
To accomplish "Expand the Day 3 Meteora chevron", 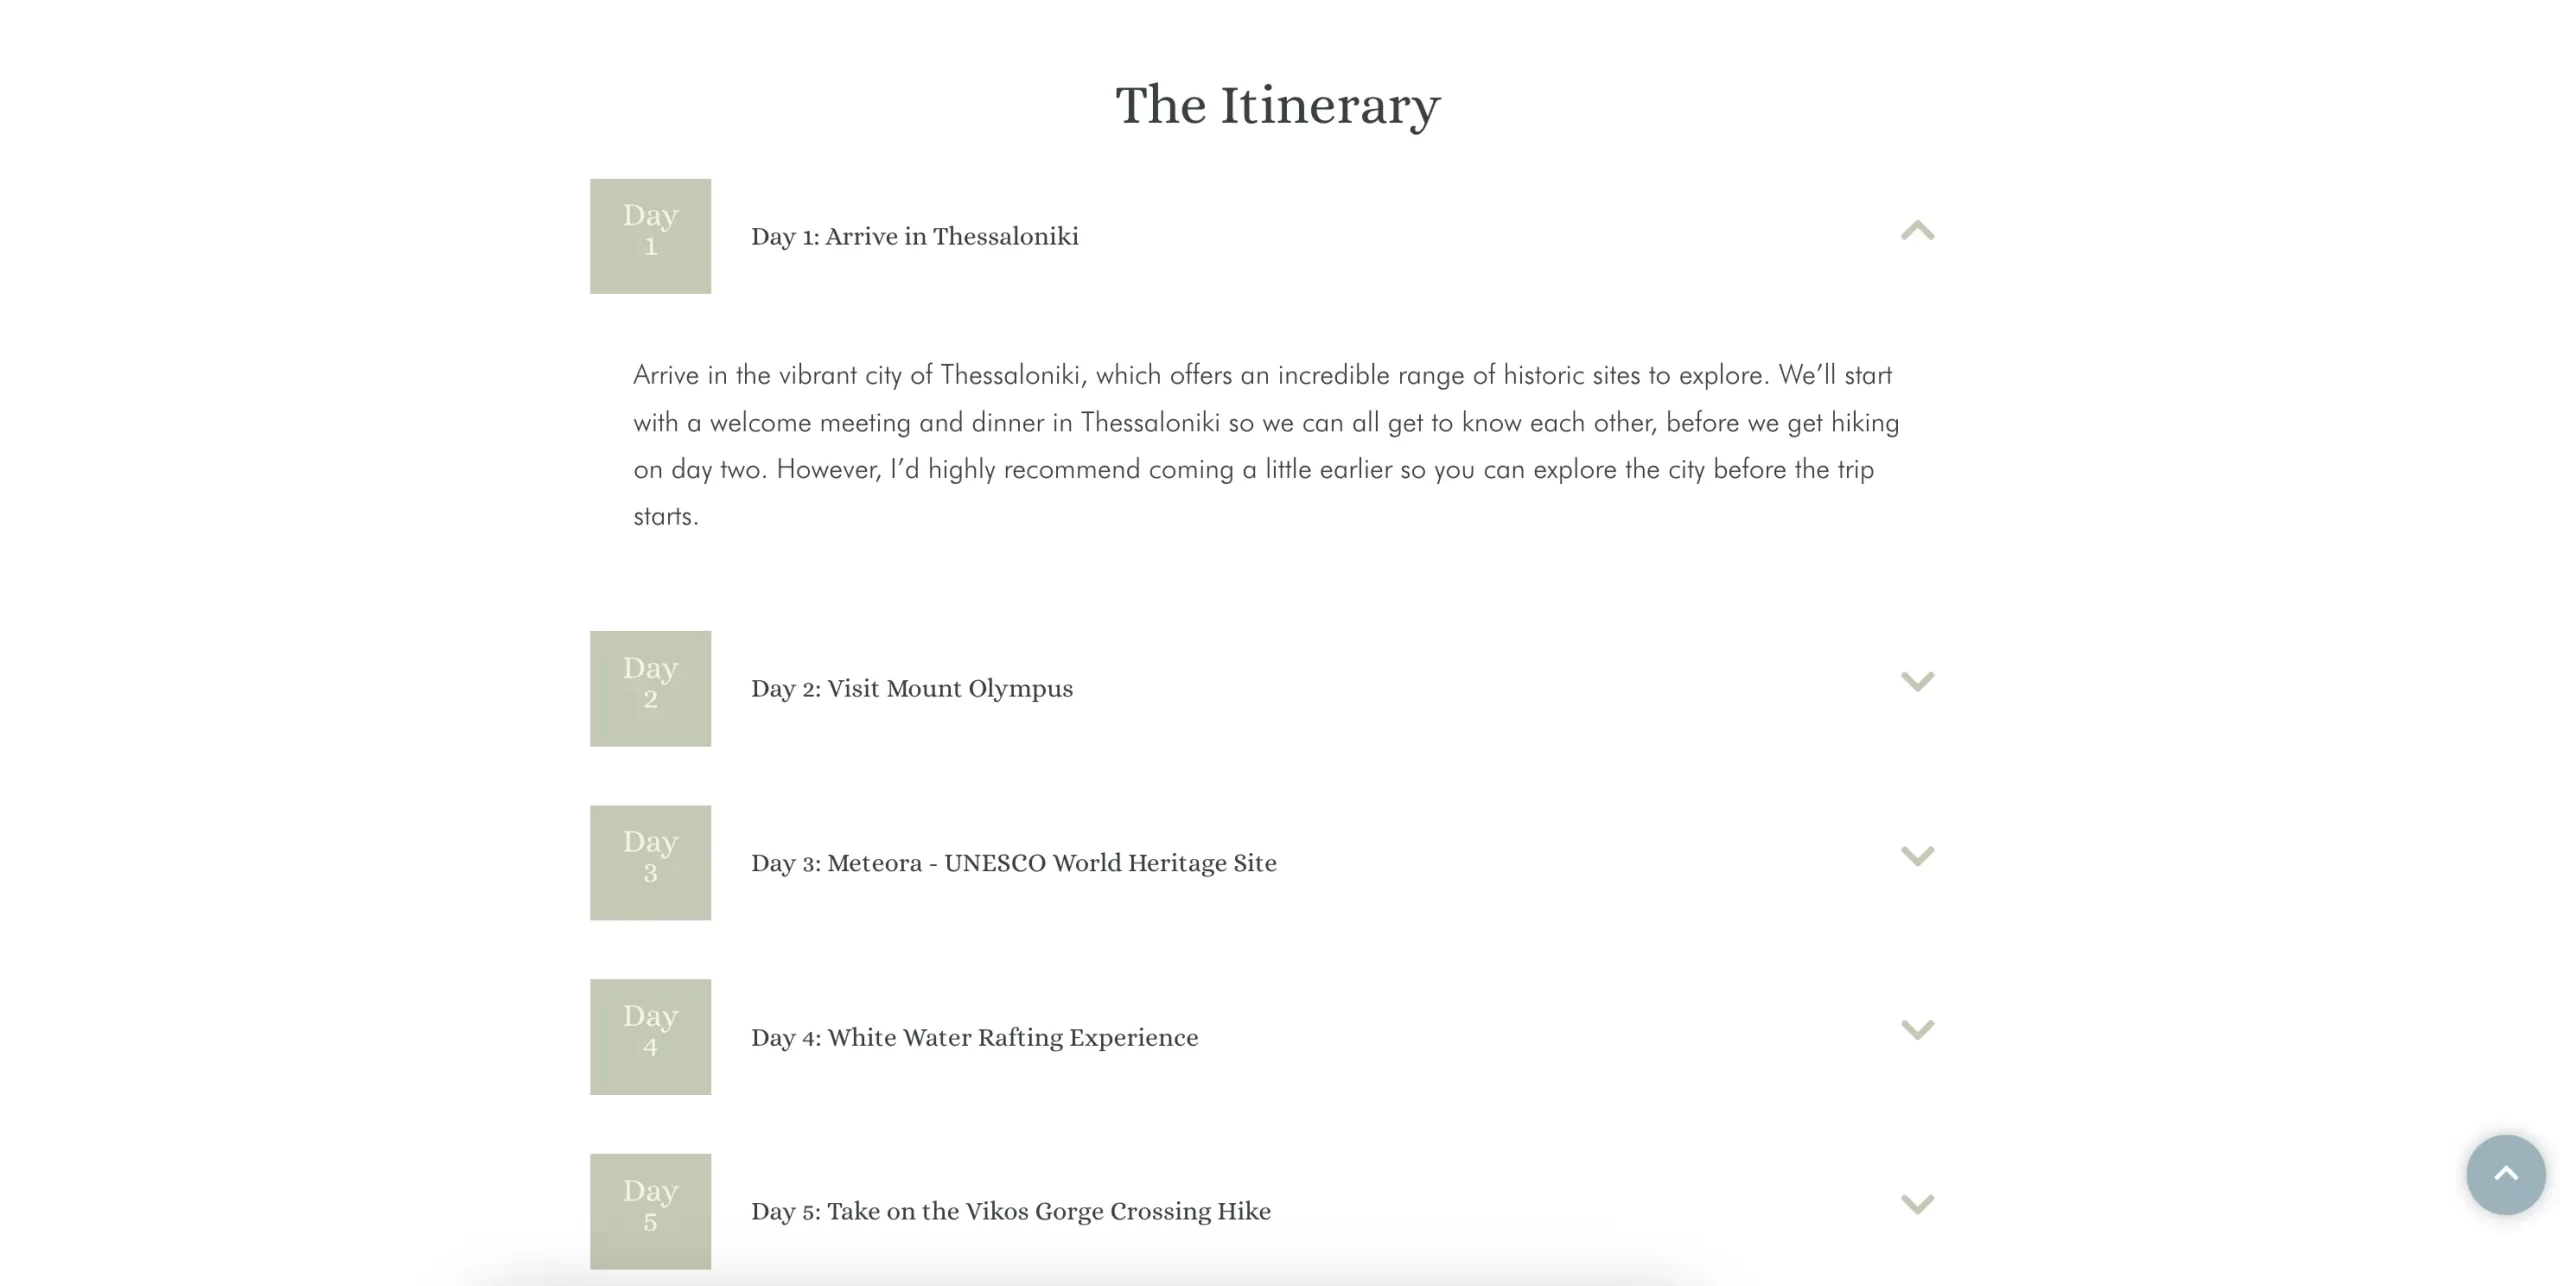I will tap(1917, 856).
